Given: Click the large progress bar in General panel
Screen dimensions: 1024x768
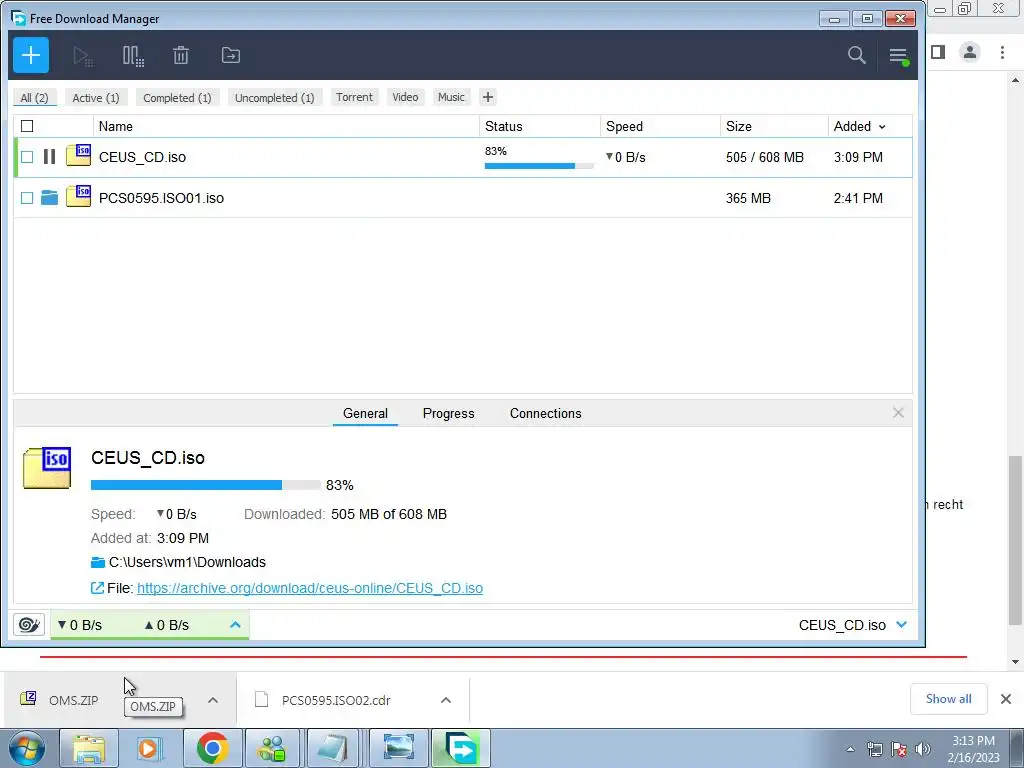Looking at the screenshot, I should coord(205,485).
